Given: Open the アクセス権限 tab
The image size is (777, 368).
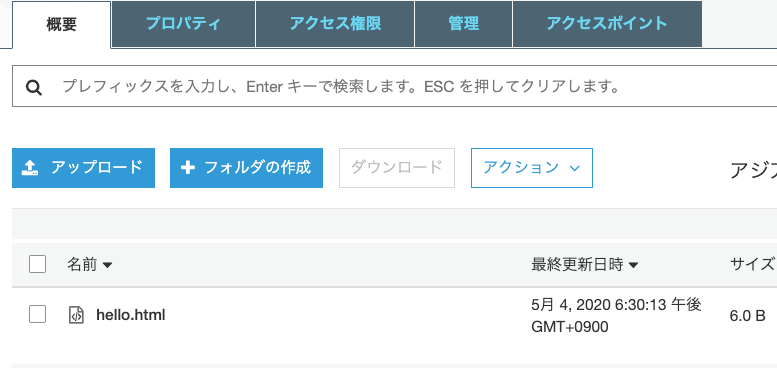Looking at the screenshot, I should pyautogui.click(x=335, y=24).
